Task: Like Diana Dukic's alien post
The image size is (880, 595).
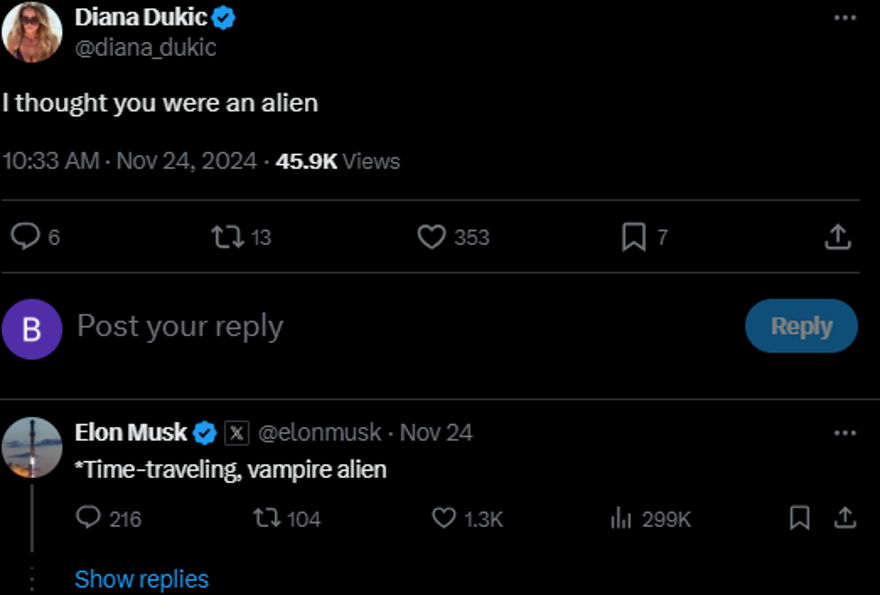Action: 431,237
